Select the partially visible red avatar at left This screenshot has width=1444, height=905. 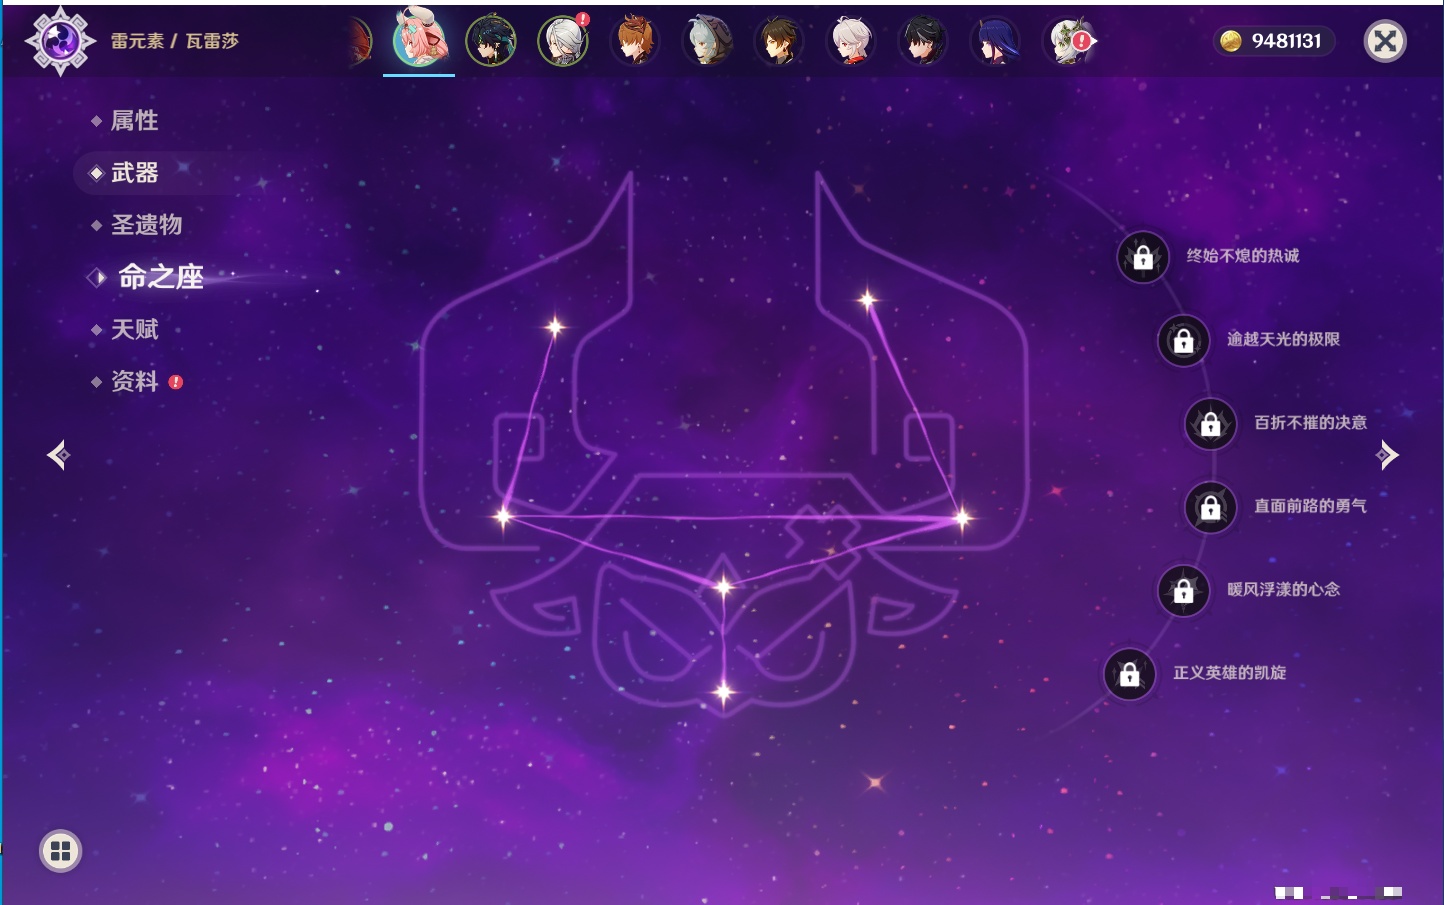pyautogui.click(x=361, y=41)
